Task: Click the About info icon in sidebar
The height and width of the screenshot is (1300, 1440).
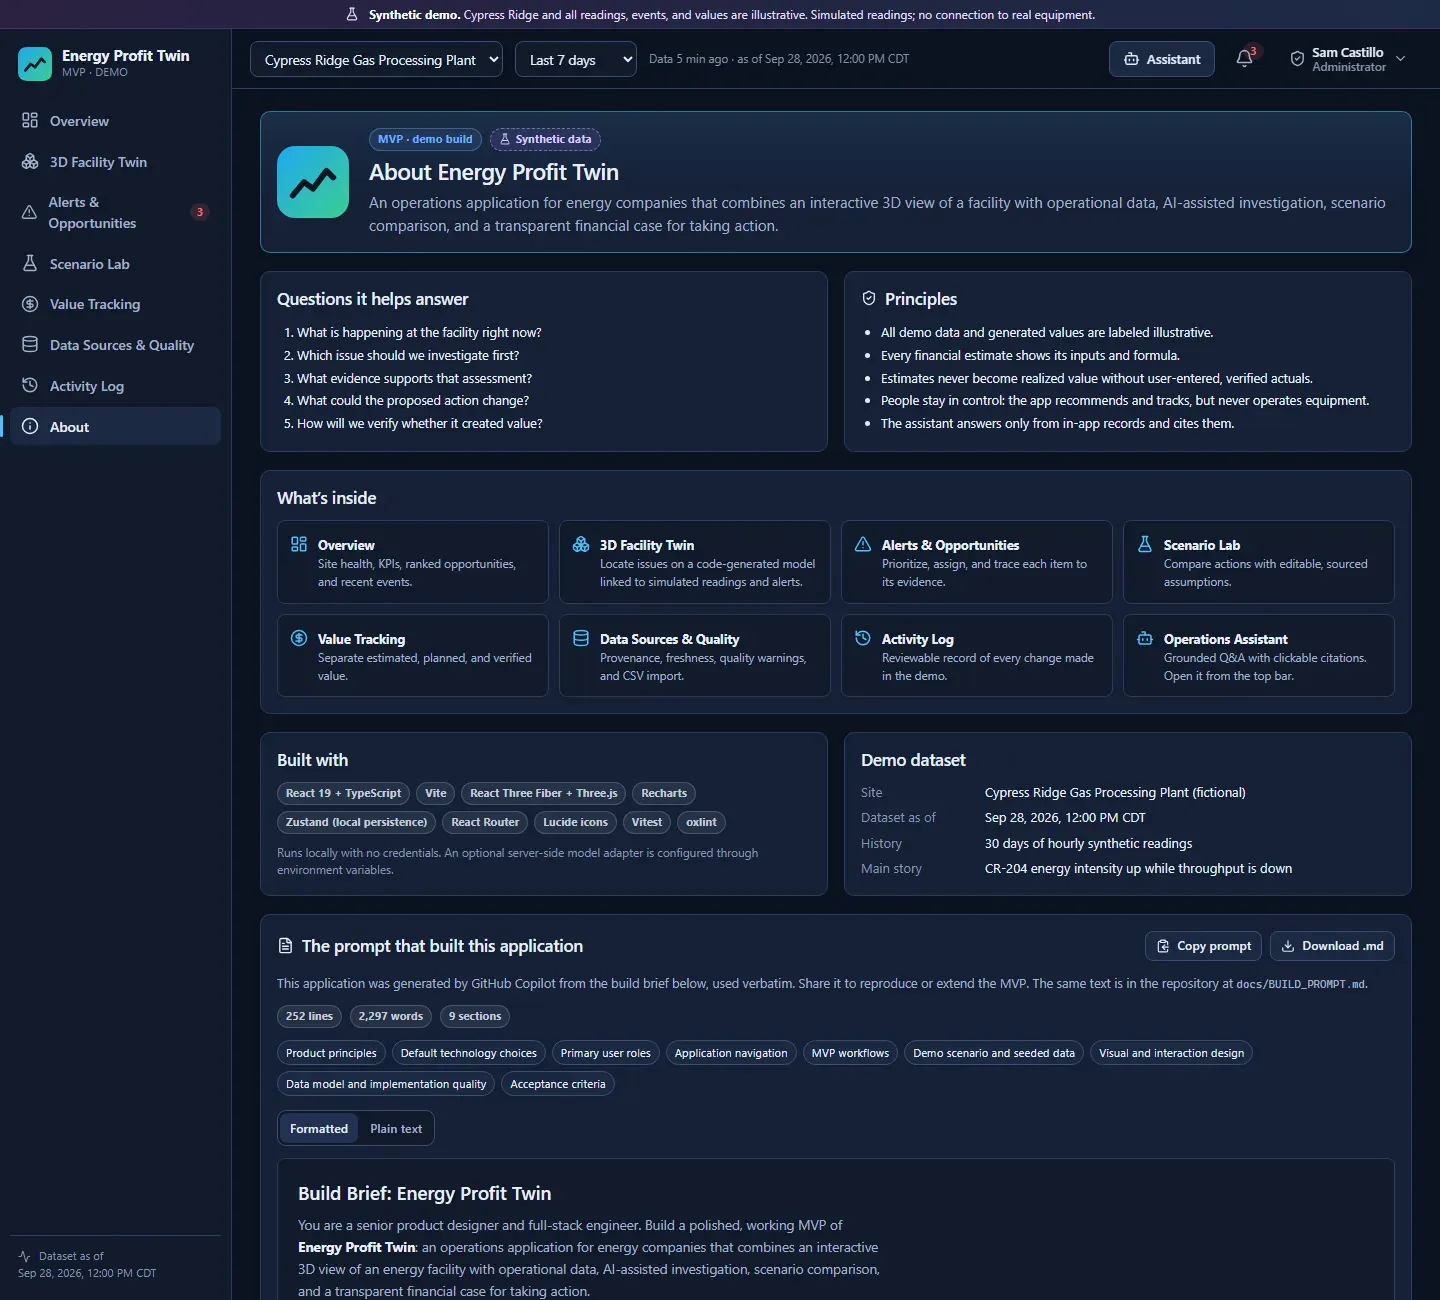Action: pos(30,427)
